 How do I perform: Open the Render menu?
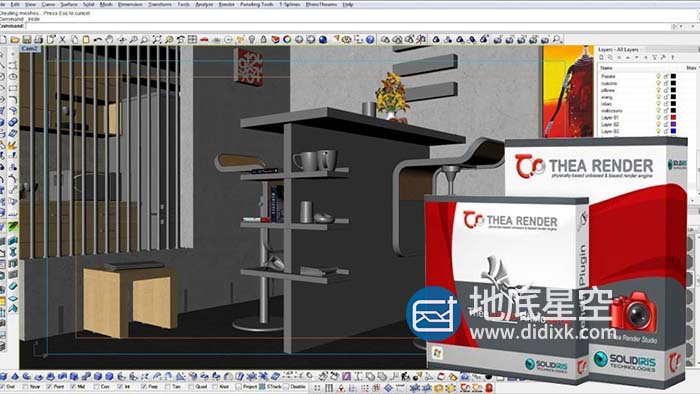pos(226,4)
